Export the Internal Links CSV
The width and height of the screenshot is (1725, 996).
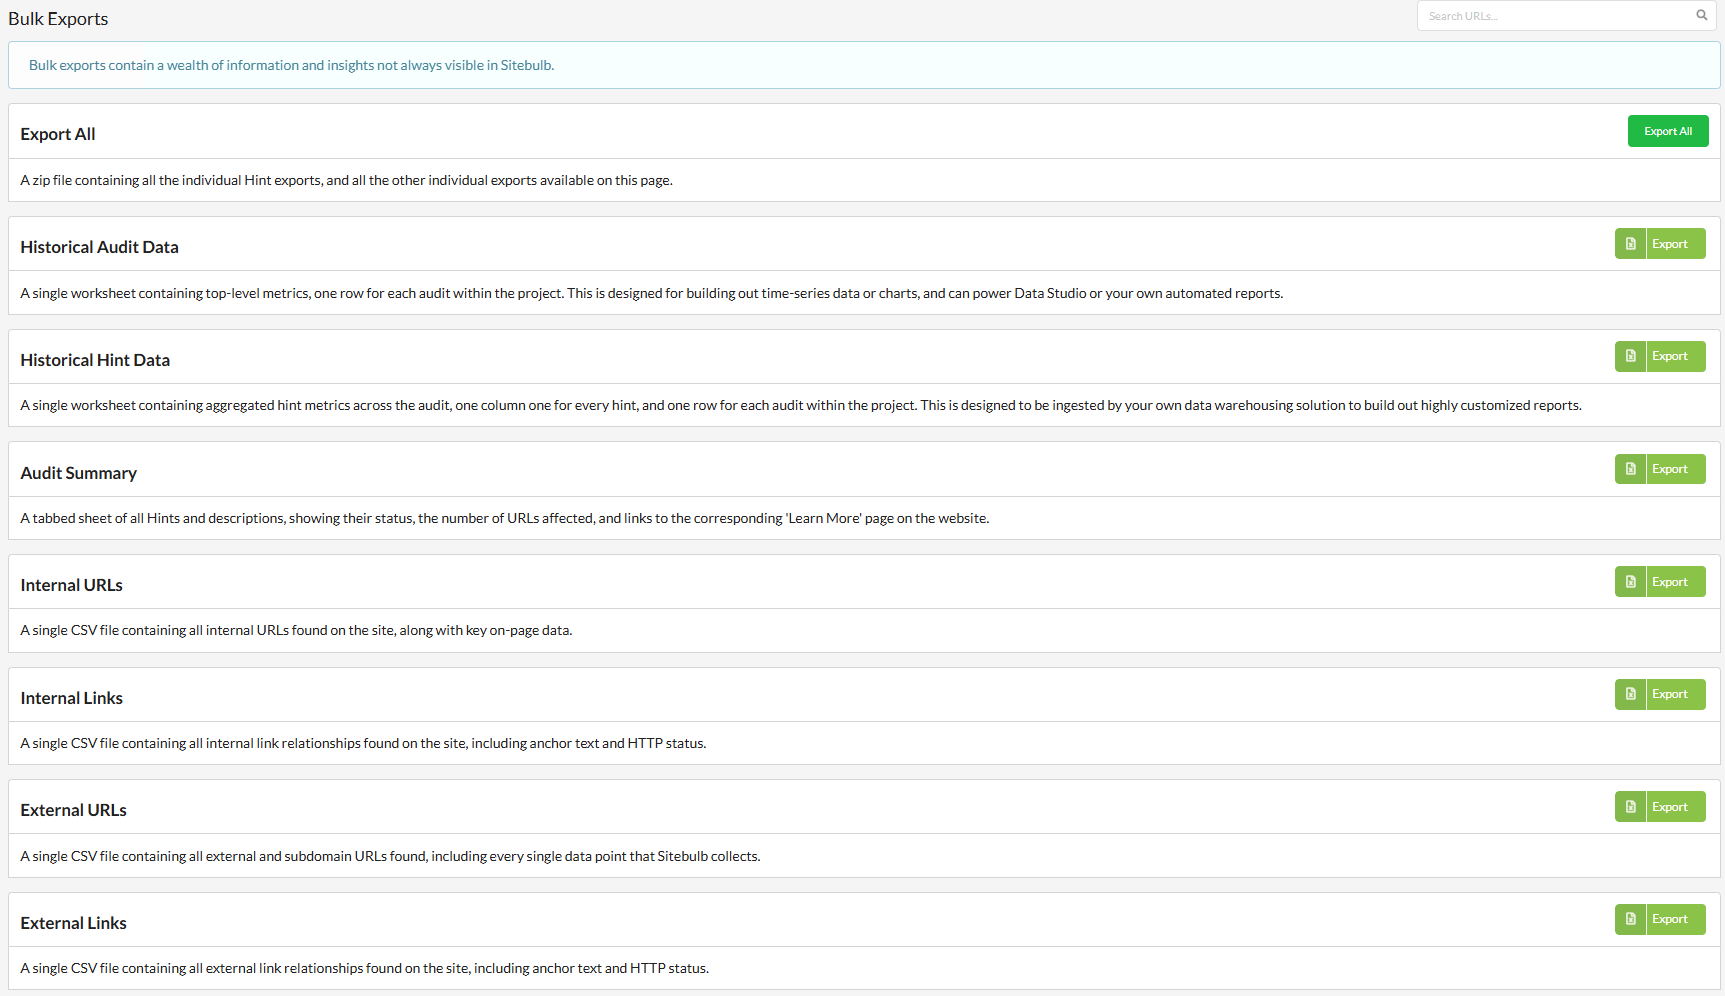(x=1676, y=694)
